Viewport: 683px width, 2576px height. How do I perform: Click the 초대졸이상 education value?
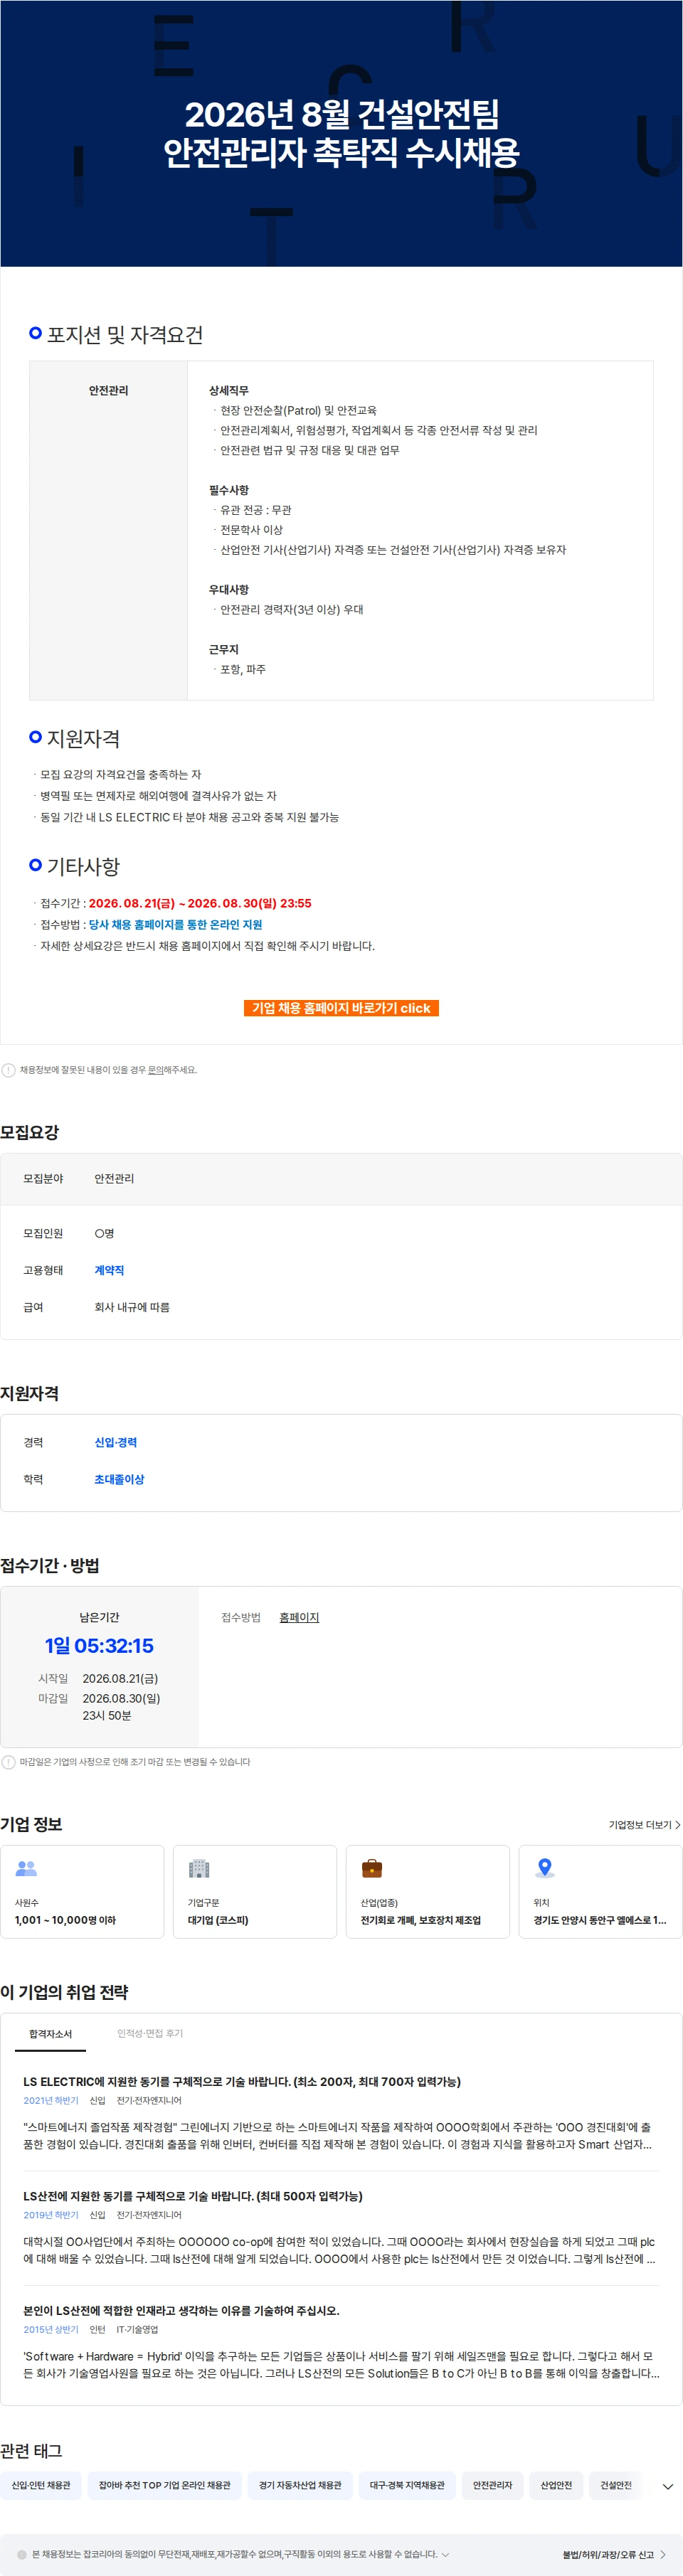point(119,1479)
